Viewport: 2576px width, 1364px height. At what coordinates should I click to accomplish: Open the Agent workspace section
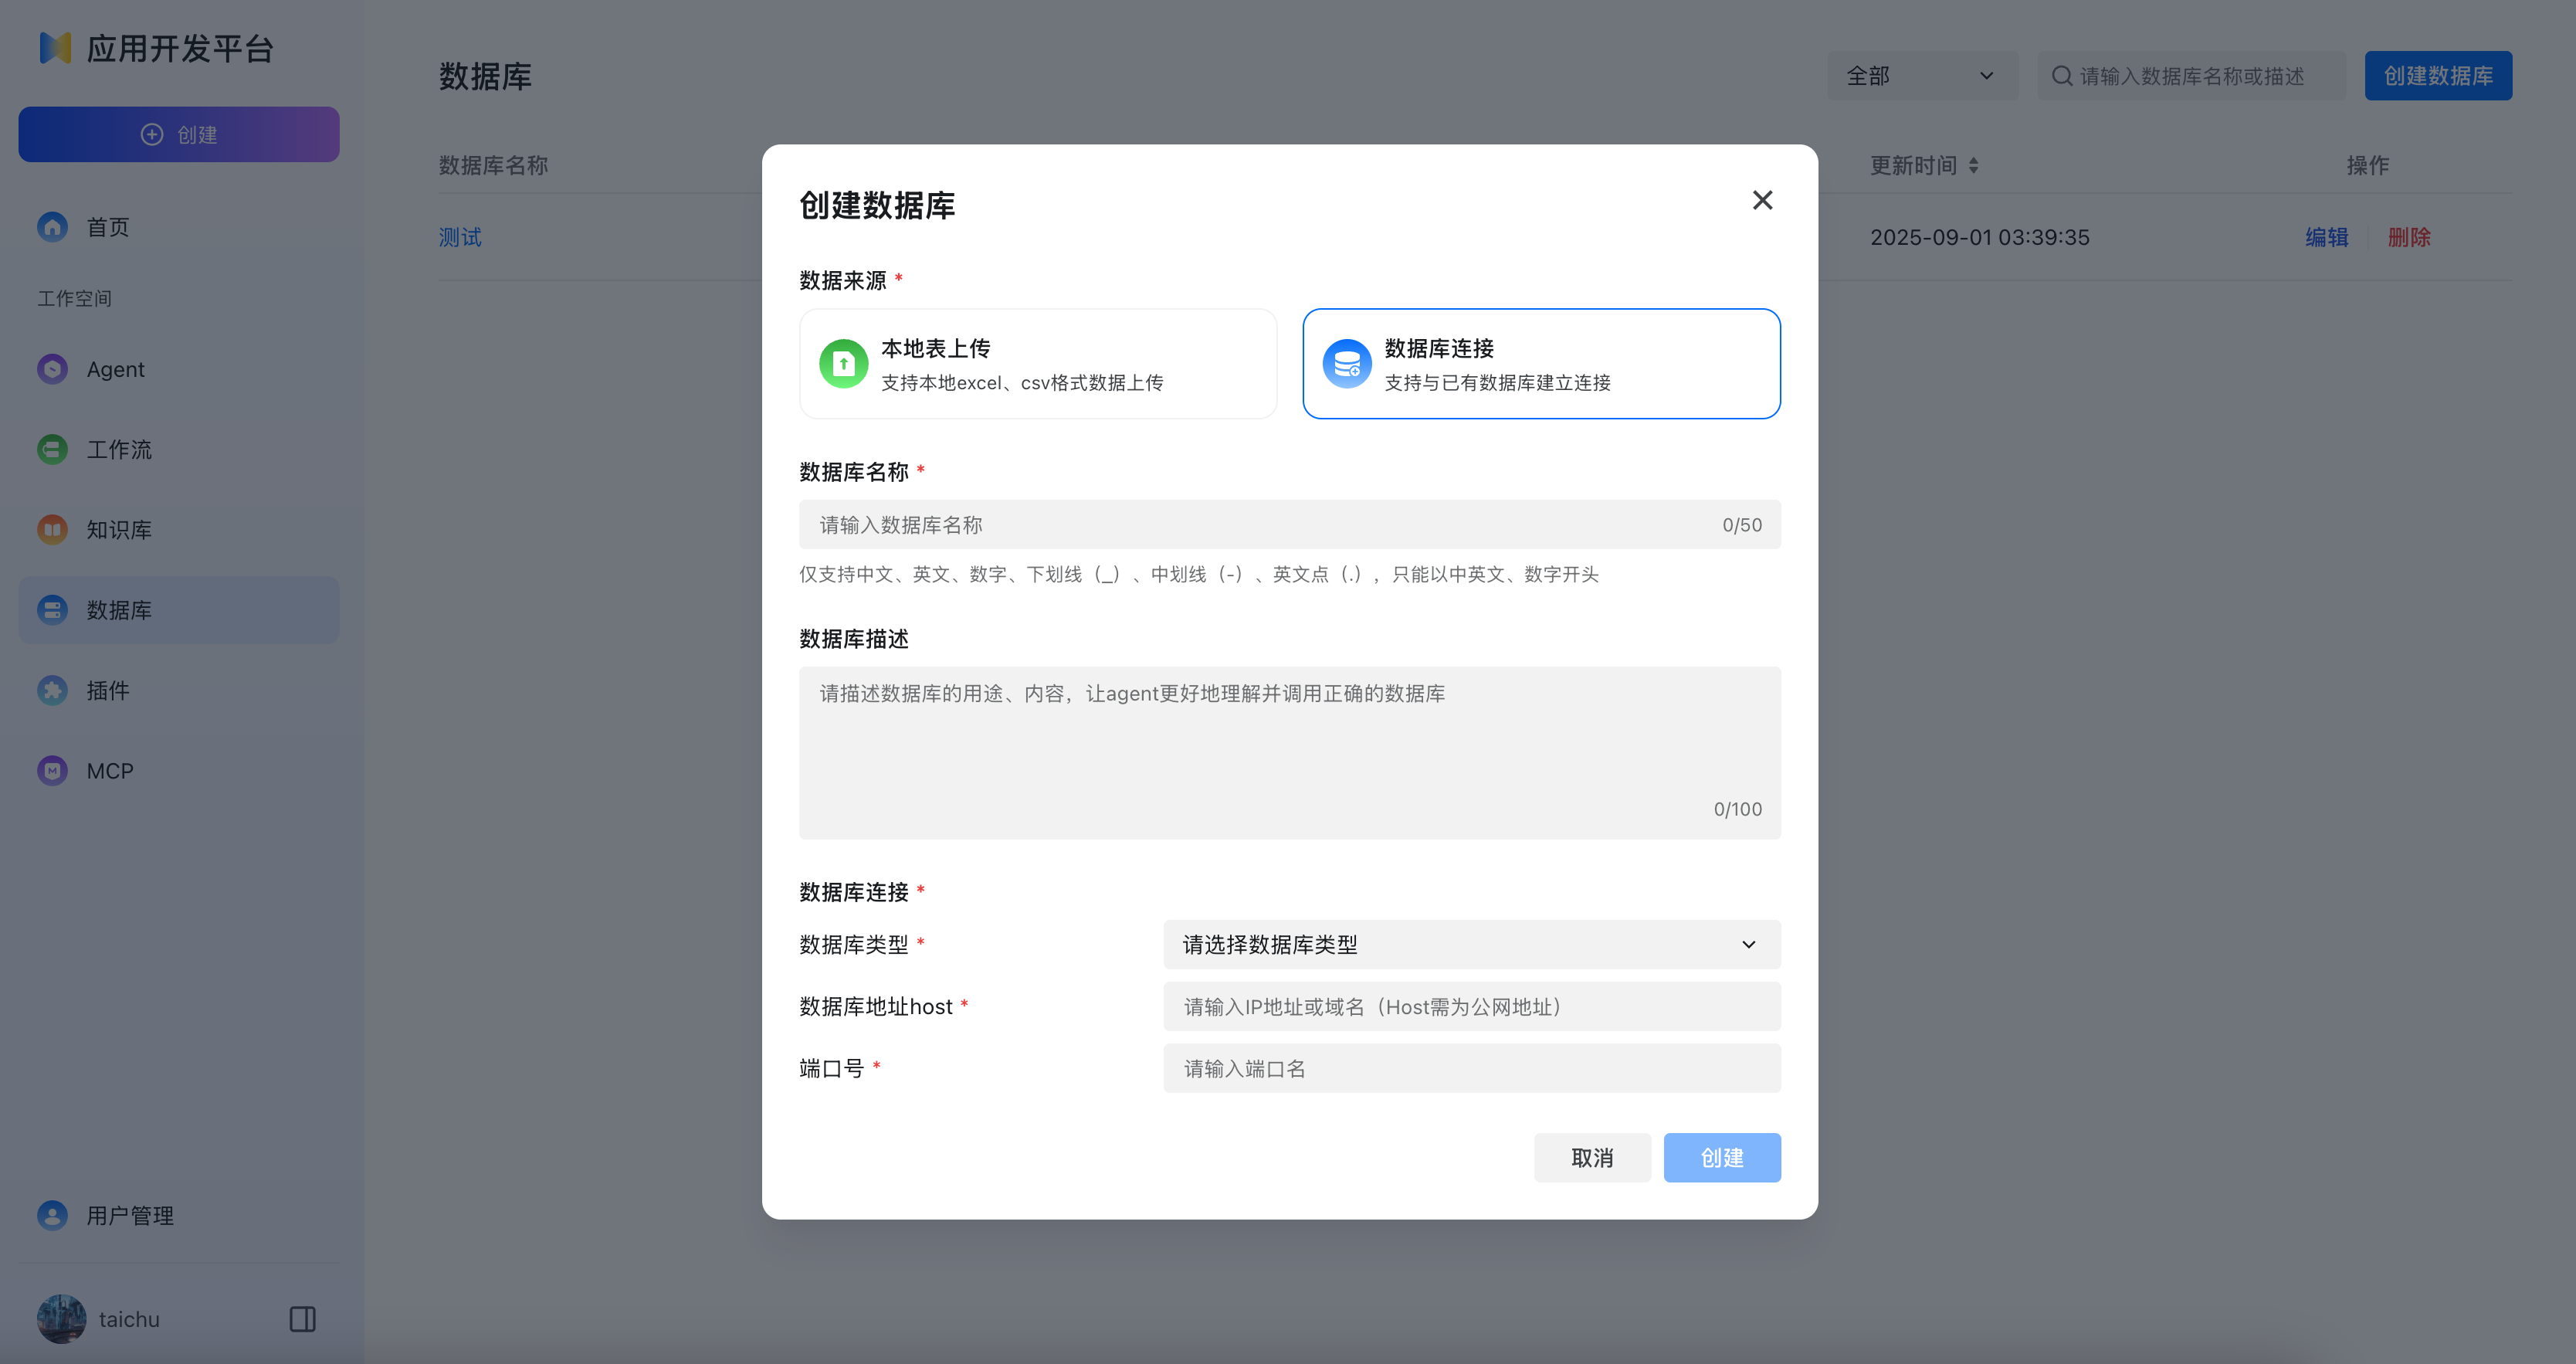(114, 369)
